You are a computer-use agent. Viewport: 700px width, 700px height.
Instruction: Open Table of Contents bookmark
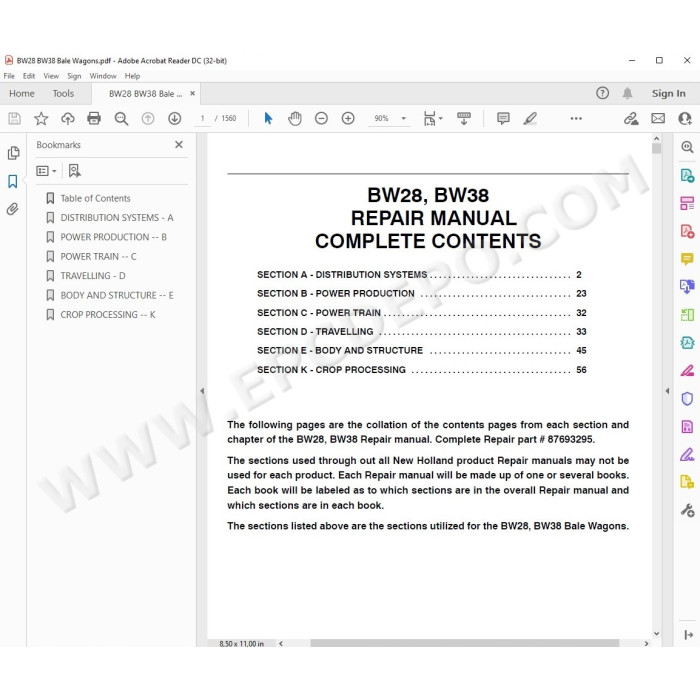(96, 198)
